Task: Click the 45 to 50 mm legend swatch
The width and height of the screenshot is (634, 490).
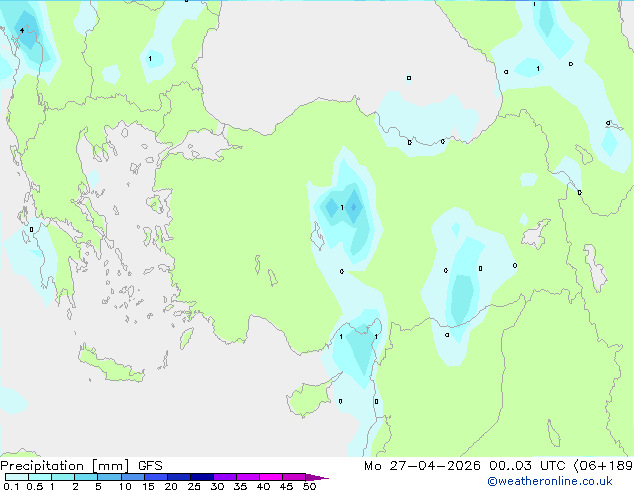Action: pos(294,477)
